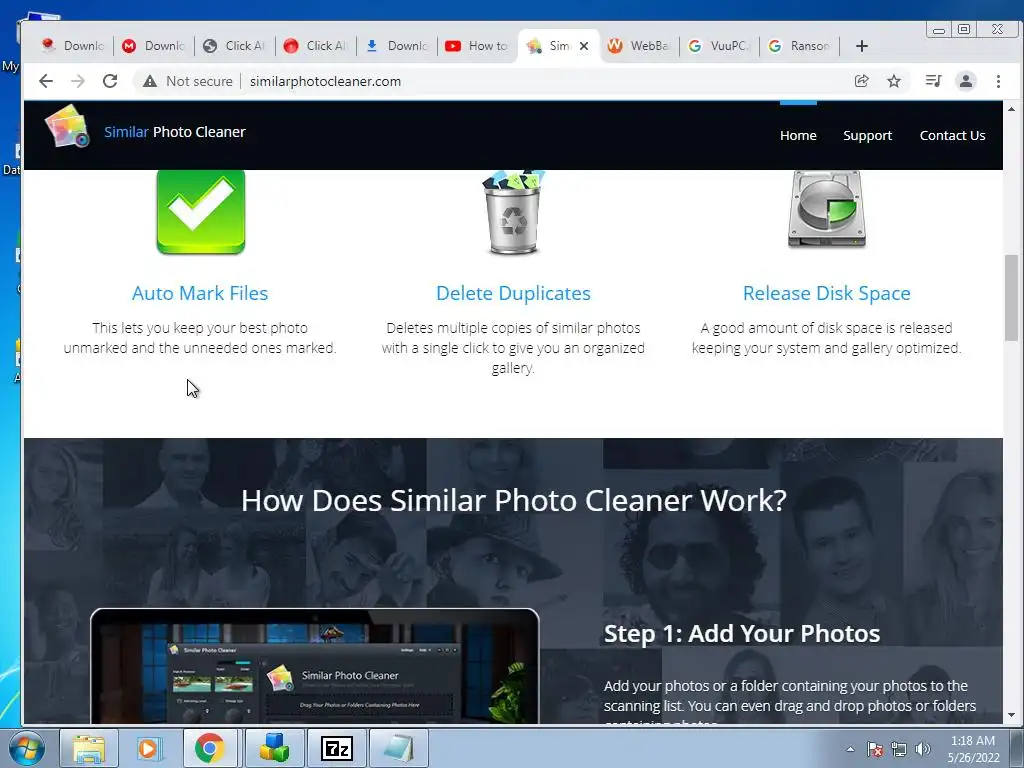The image size is (1024, 768).
Task: Switch to the Click Al tab with red circle icon
Action: (315, 46)
